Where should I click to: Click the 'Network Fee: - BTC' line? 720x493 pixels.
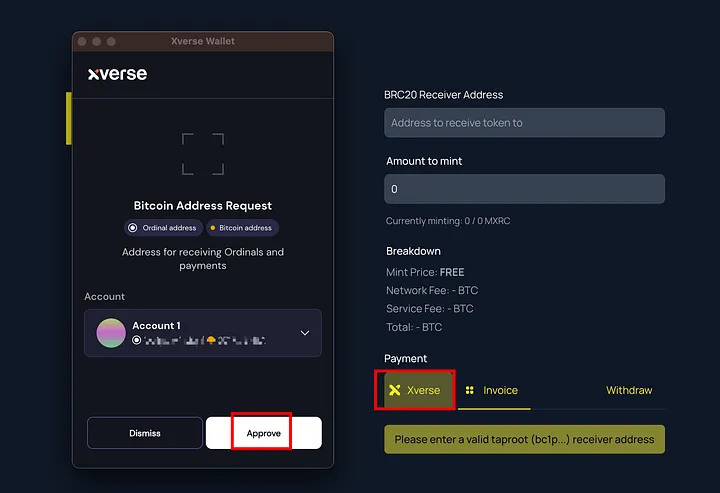pyautogui.click(x=432, y=291)
